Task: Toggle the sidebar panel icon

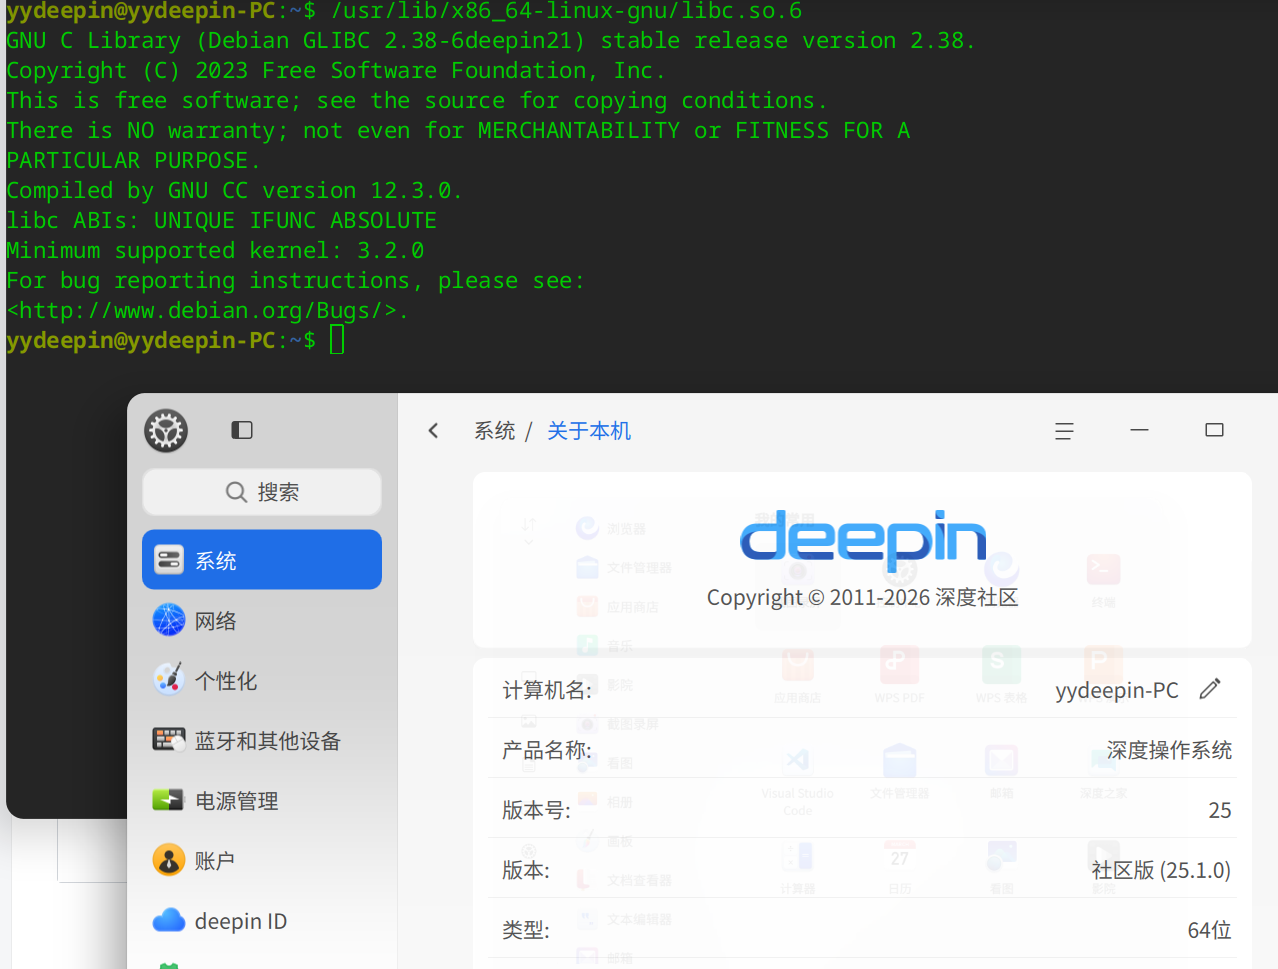Action: click(x=242, y=430)
